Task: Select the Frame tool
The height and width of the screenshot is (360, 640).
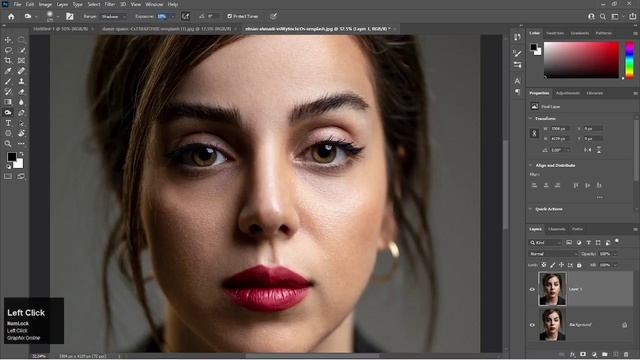Action: click(x=21, y=60)
